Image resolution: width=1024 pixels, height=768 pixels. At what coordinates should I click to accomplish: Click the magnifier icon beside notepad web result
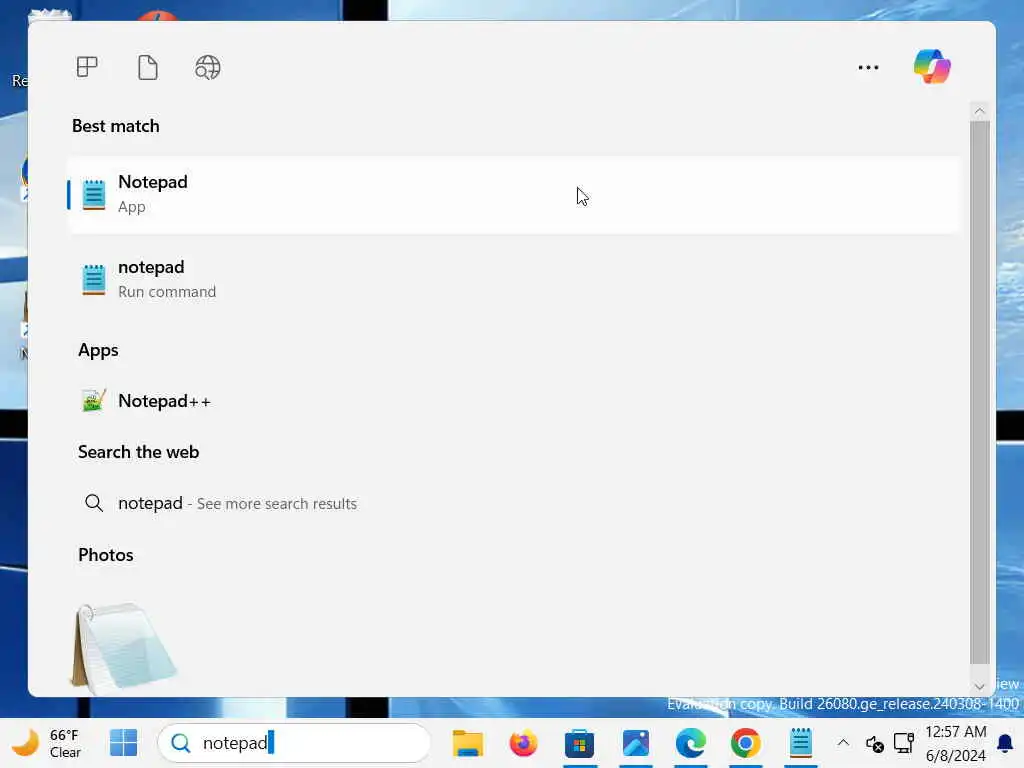[x=94, y=503]
